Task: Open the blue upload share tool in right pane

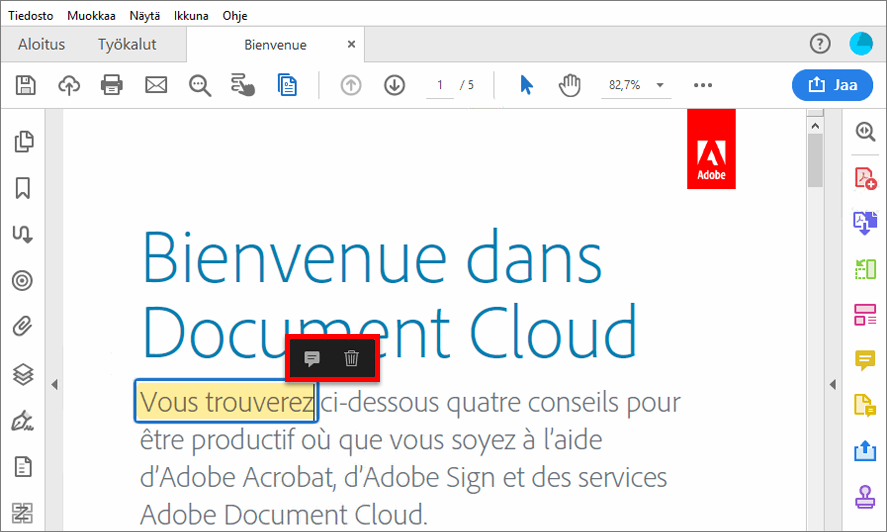Action: pyautogui.click(x=865, y=451)
